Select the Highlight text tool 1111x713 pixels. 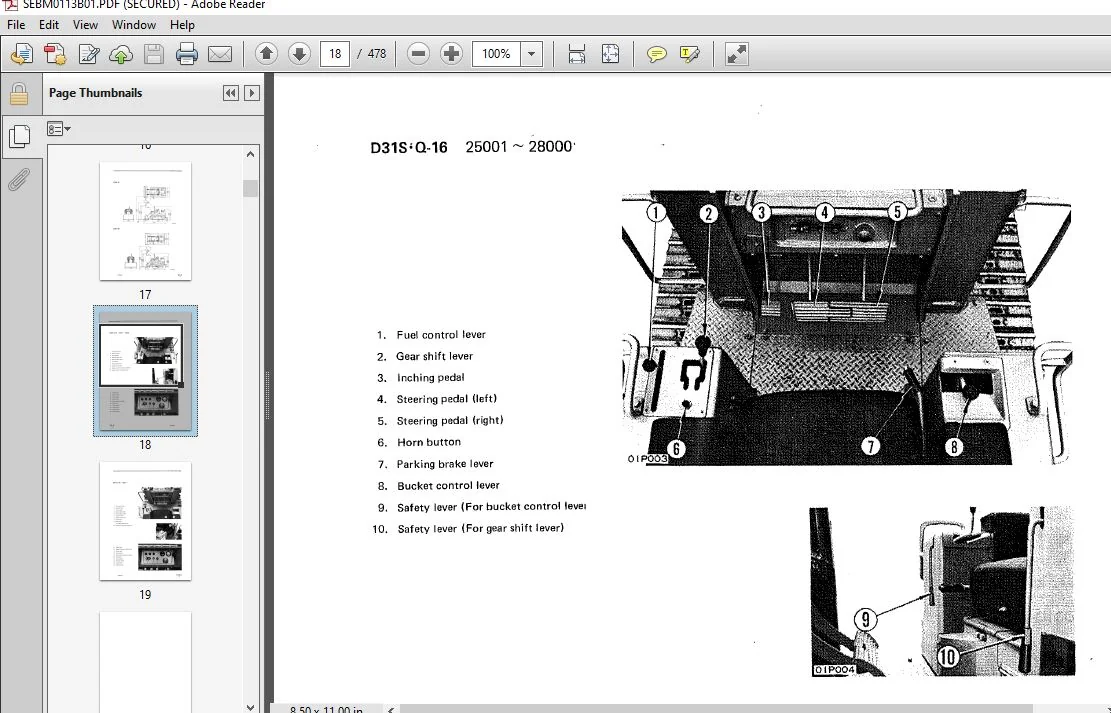click(689, 54)
